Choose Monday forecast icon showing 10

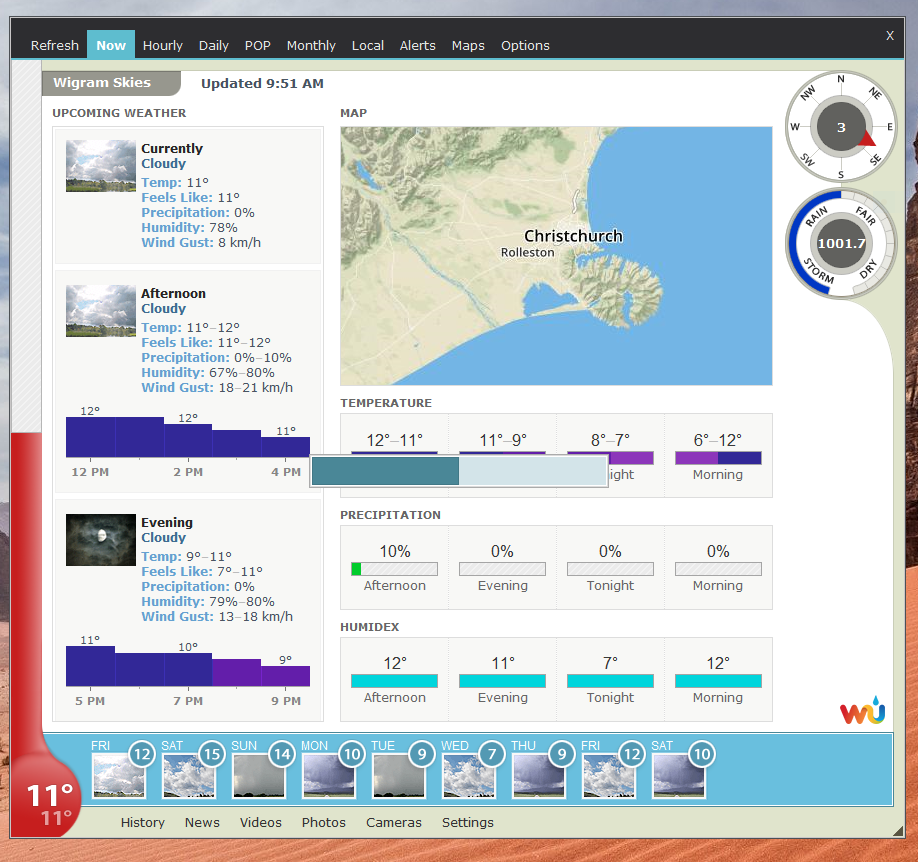point(328,775)
